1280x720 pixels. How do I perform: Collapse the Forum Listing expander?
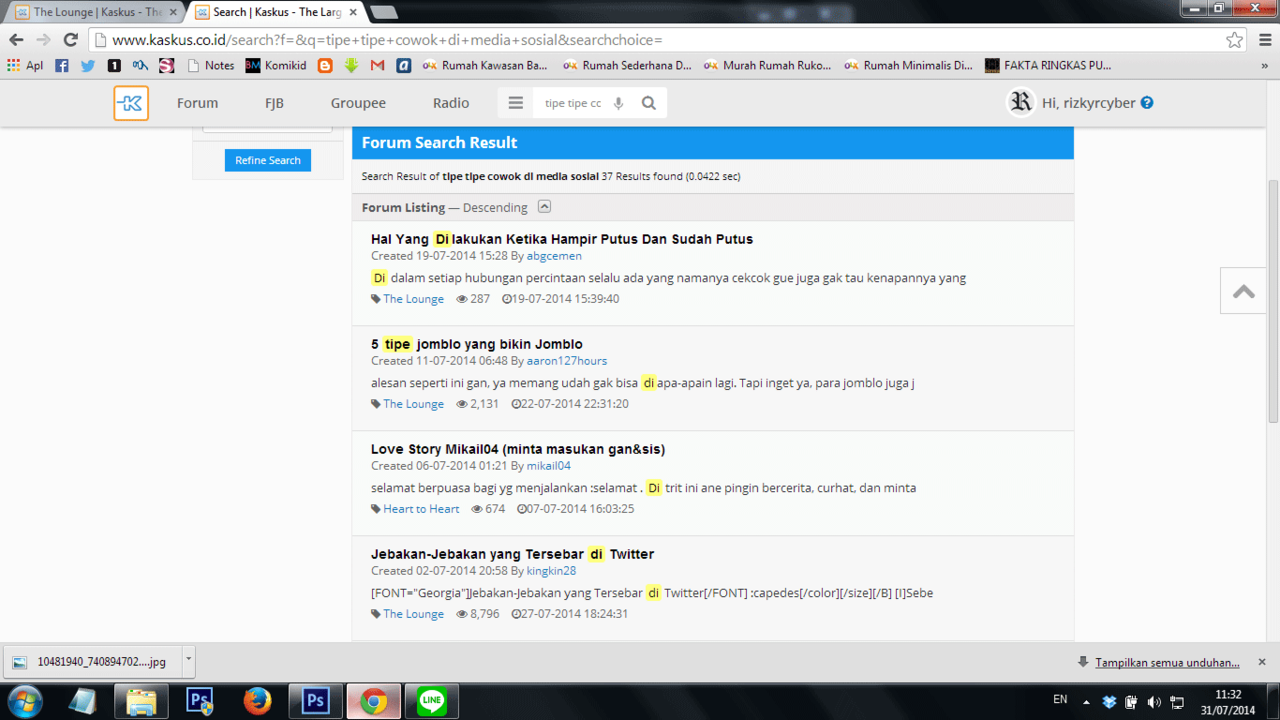(x=544, y=207)
